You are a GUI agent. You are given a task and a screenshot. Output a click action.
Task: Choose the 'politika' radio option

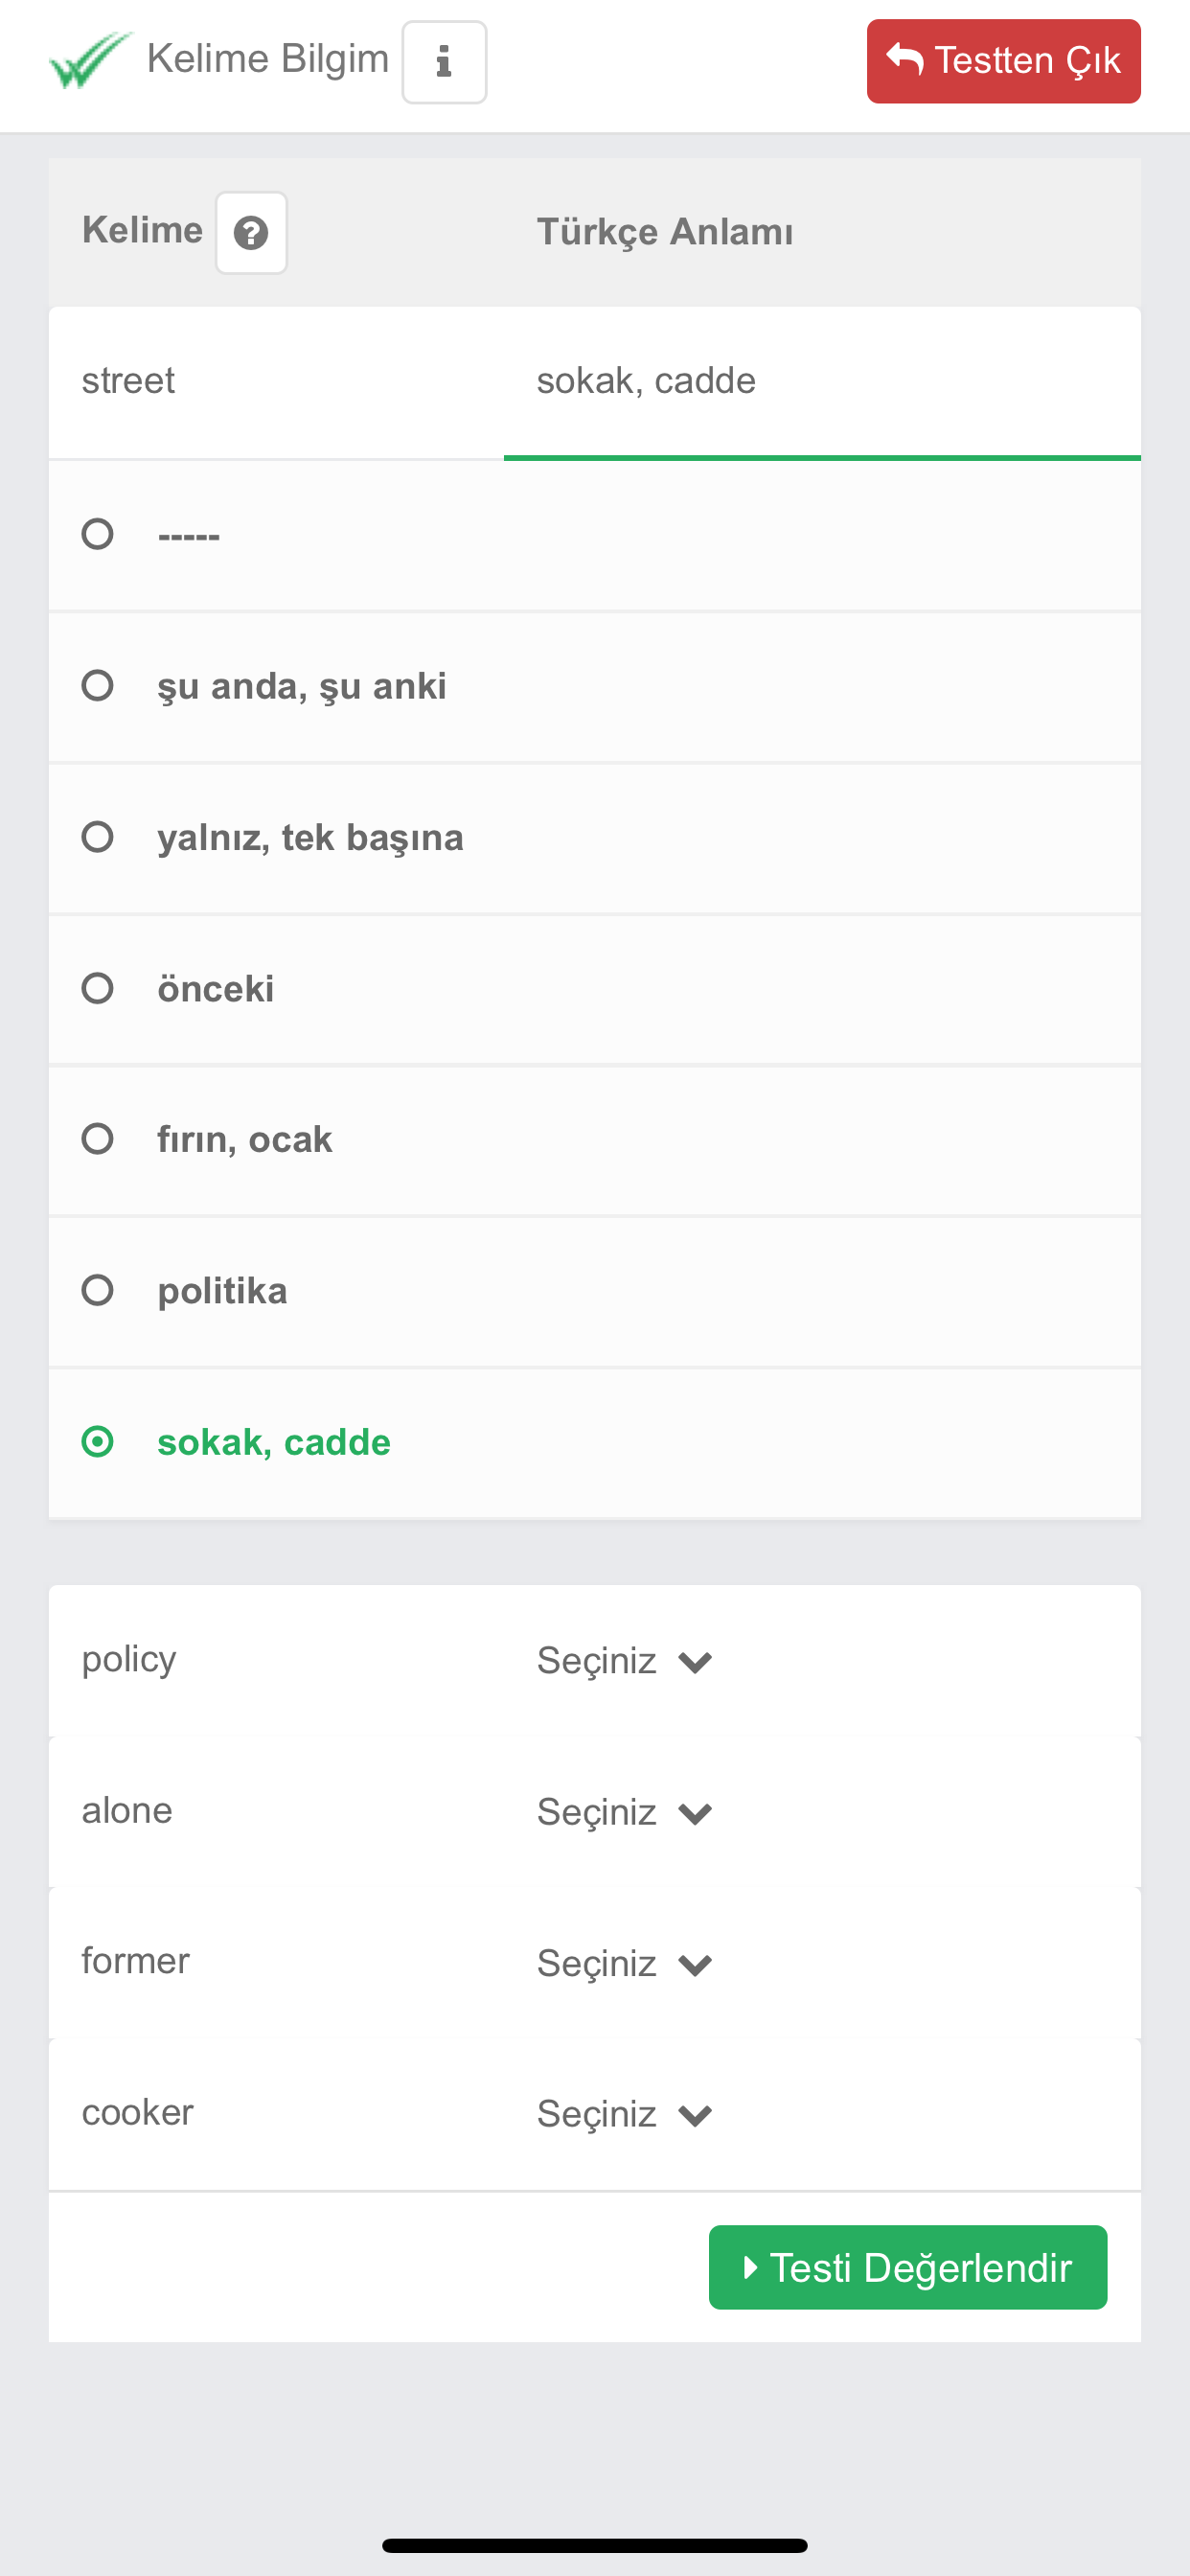pos(97,1290)
